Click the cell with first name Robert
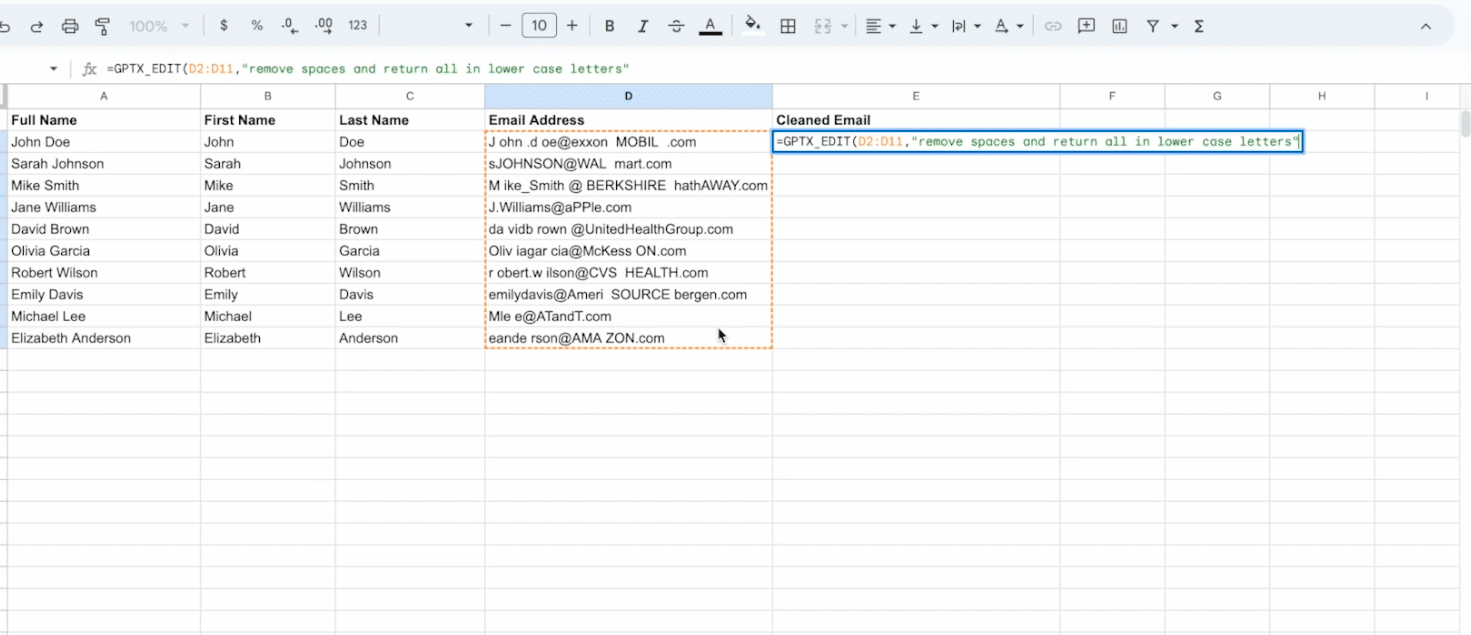The height and width of the screenshot is (635, 1471). 268,272
